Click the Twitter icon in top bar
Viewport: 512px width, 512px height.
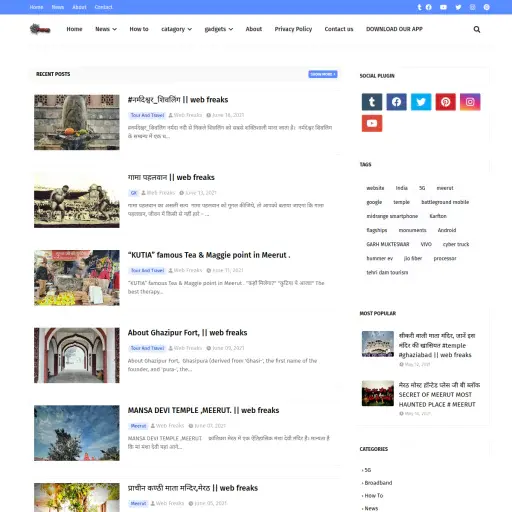coord(458,7)
